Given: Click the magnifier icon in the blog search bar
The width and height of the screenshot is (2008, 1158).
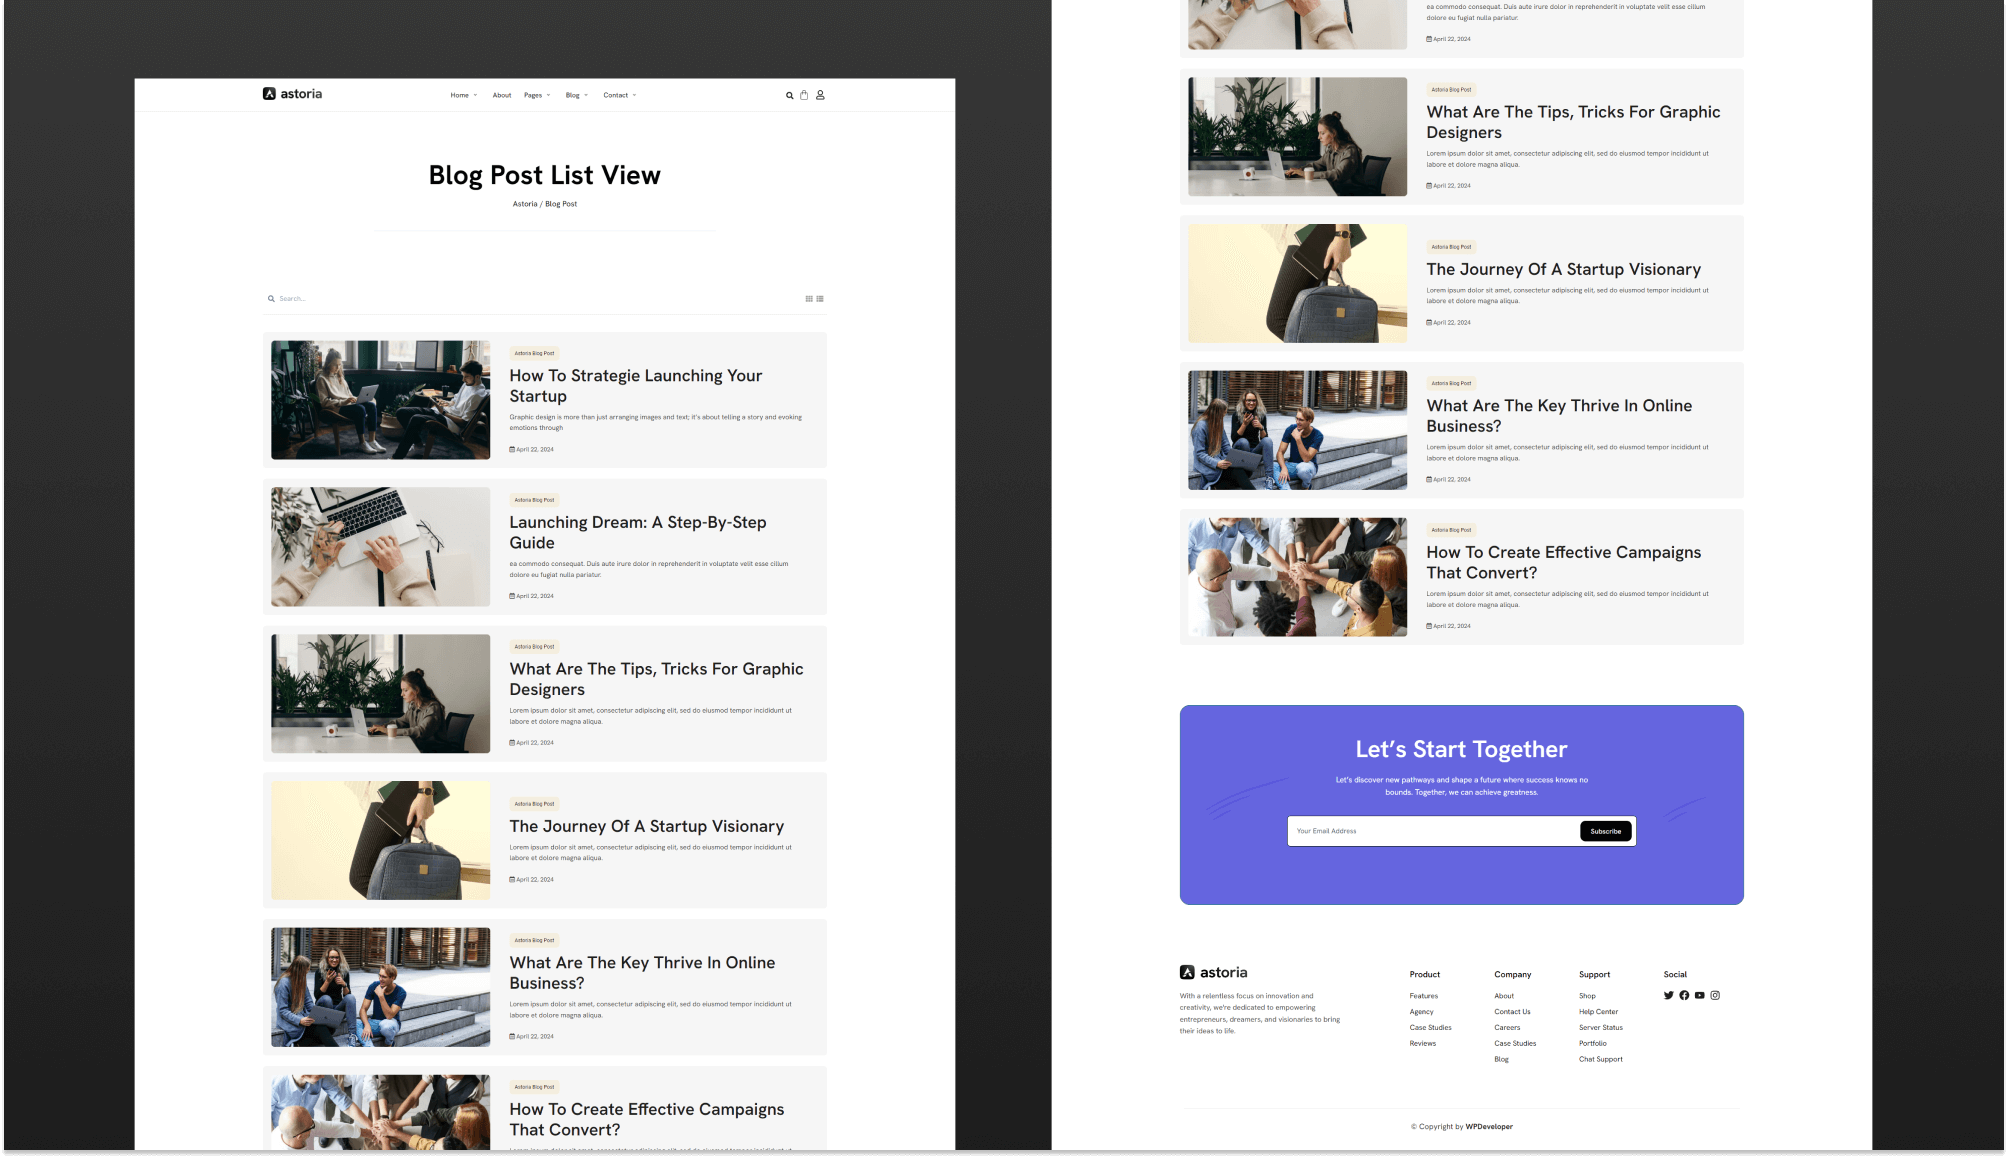Looking at the screenshot, I should (271, 299).
